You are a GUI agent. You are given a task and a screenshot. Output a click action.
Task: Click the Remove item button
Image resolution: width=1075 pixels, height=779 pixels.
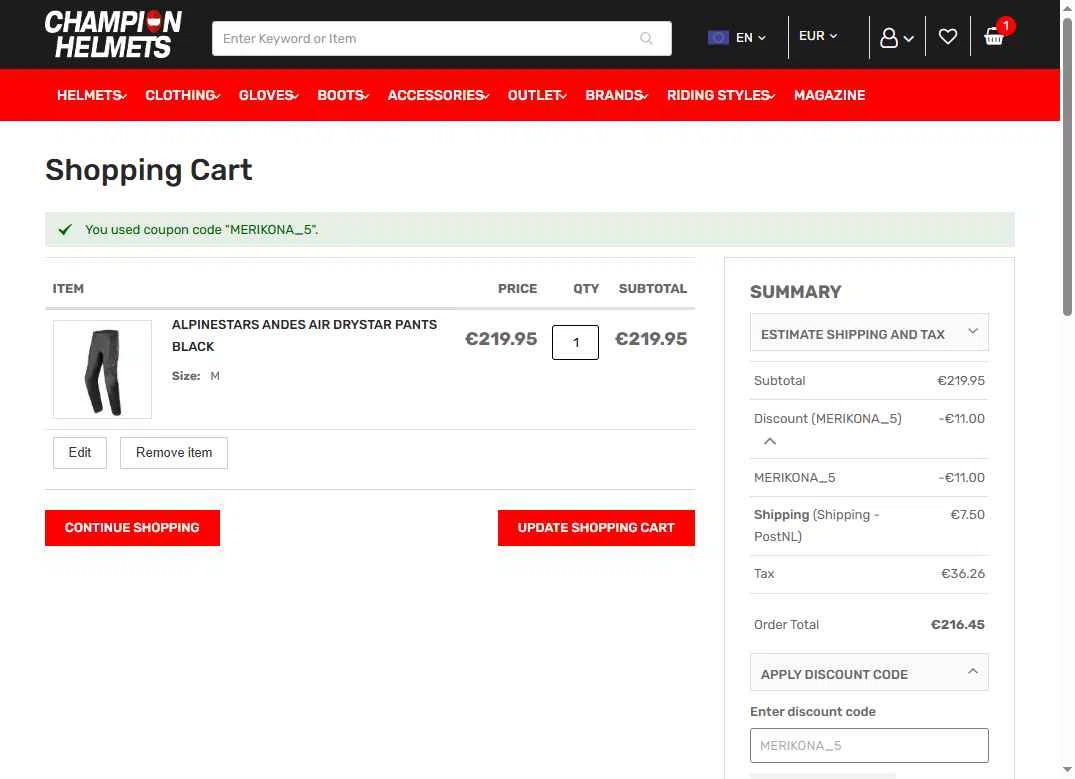(173, 453)
